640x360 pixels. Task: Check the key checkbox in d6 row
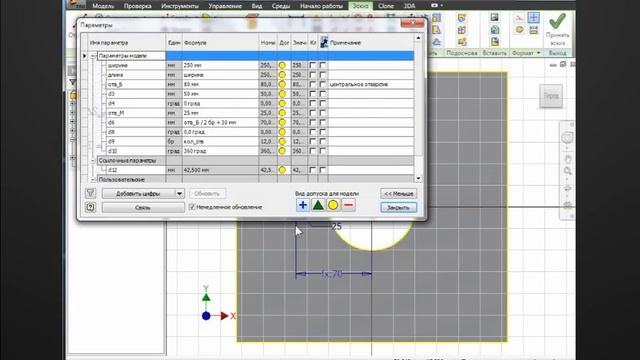pyautogui.click(x=313, y=122)
